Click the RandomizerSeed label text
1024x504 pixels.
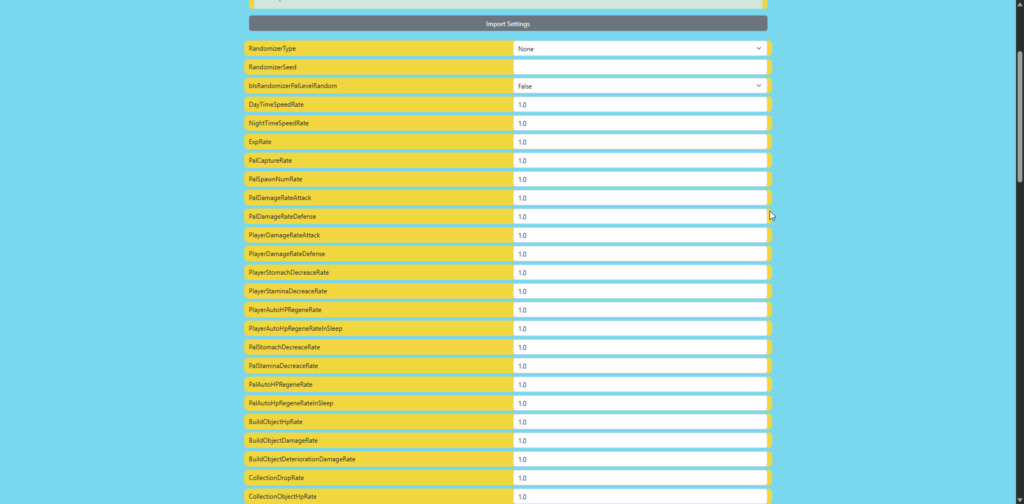[x=272, y=67]
